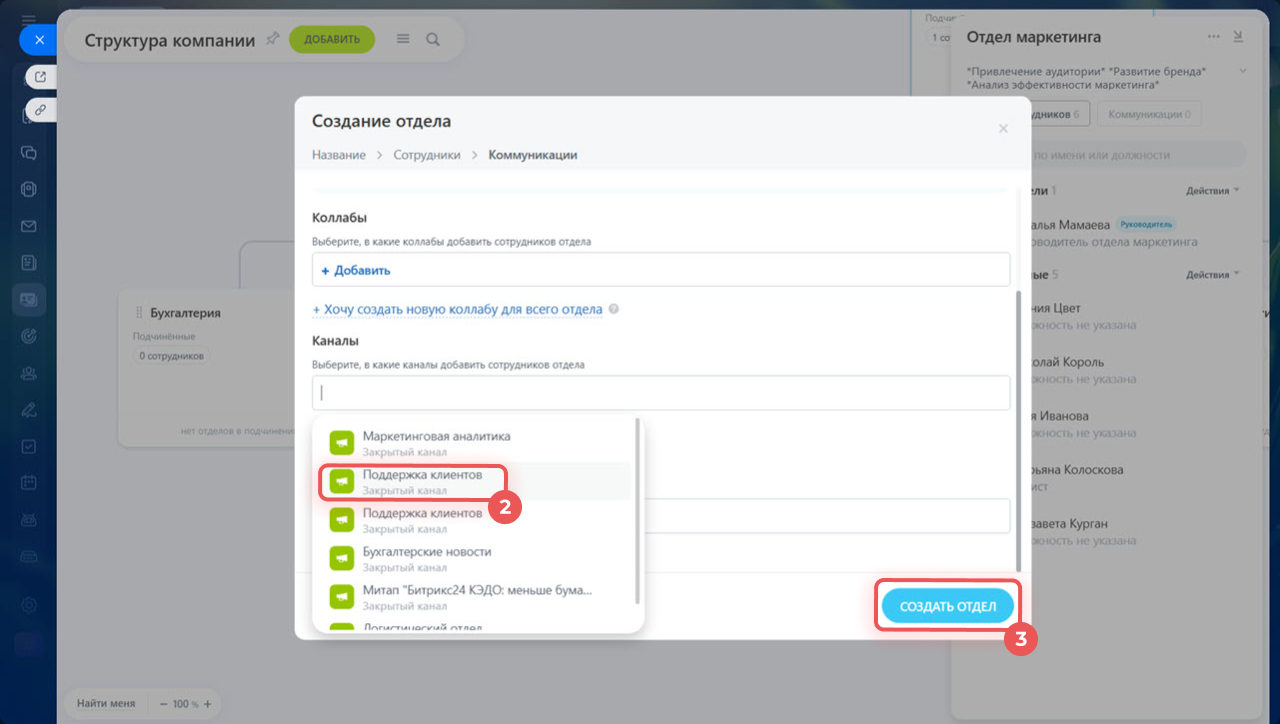1280x724 pixels.
Task: Open the three-dots menu in Отдел маркетинга panel
Action: coord(1213,36)
